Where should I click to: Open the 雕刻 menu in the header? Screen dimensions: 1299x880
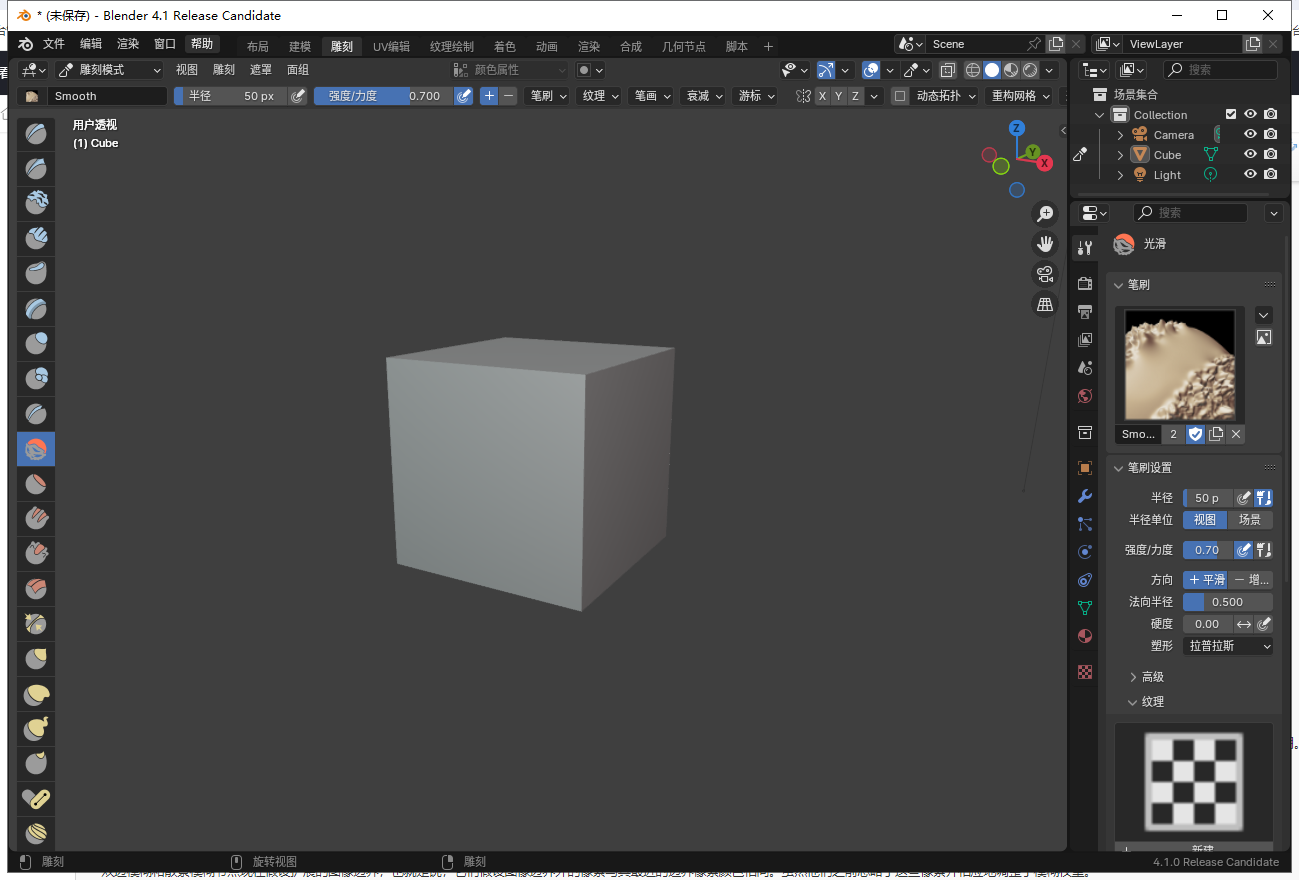[x=222, y=69]
